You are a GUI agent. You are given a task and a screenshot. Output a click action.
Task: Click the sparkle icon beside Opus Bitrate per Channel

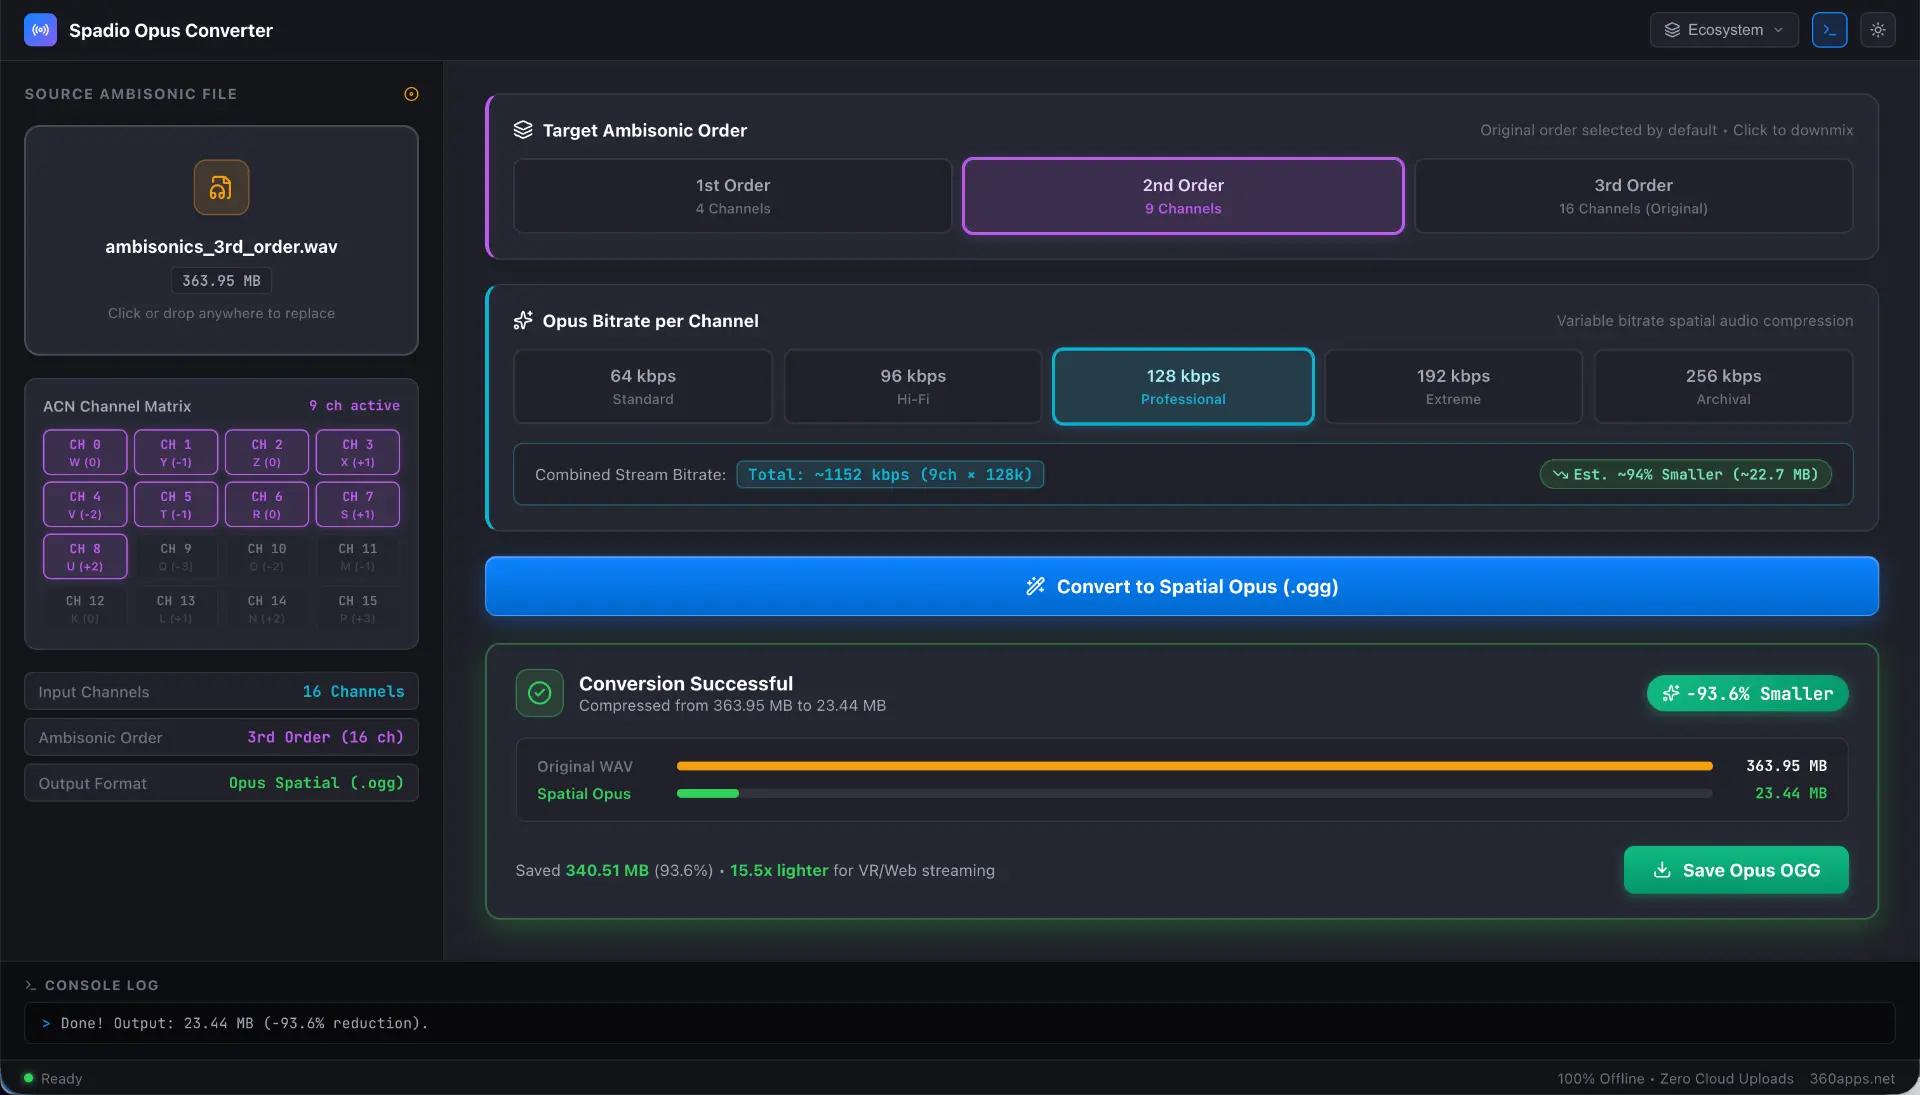(x=523, y=321)
